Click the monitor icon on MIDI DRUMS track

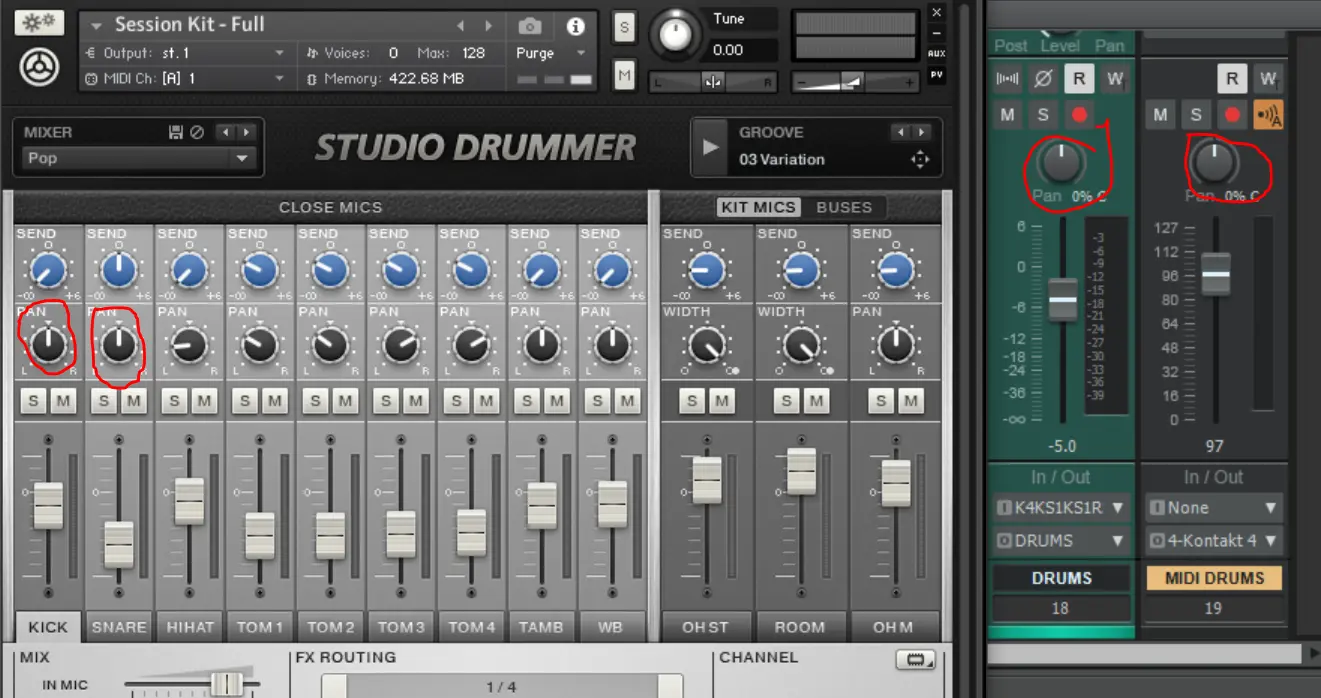[1269, 115]
